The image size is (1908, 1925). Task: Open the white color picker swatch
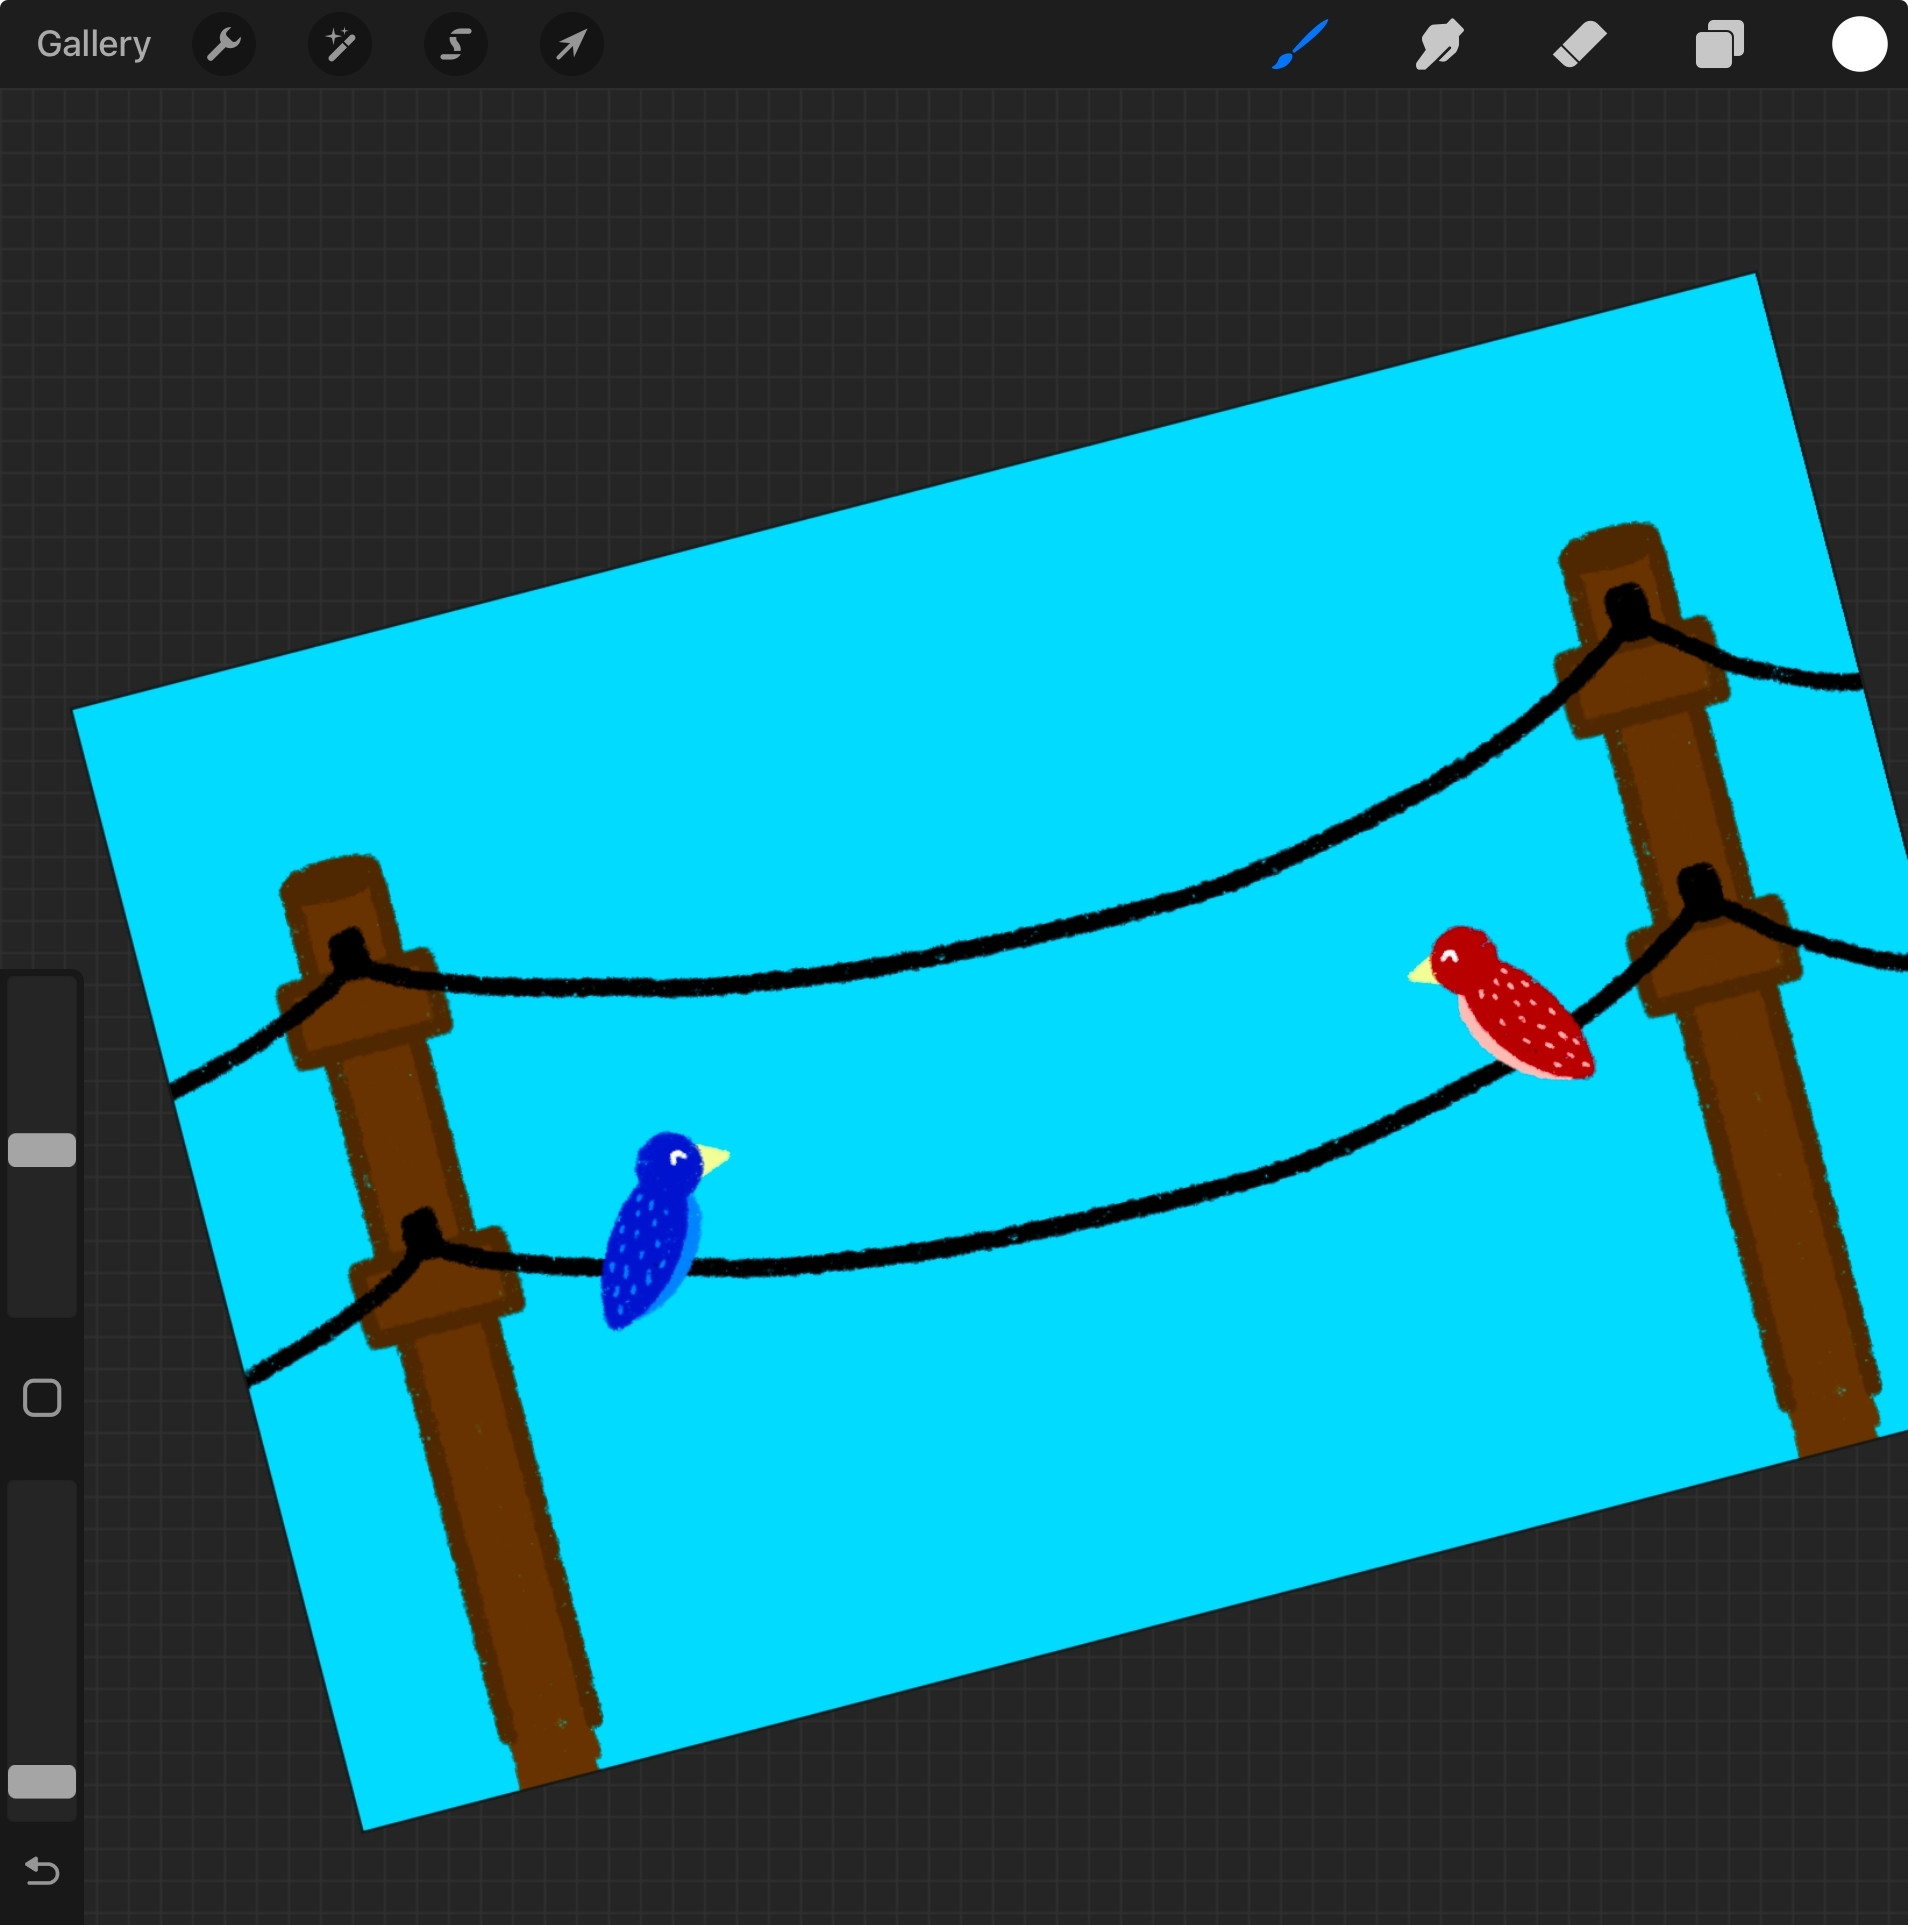tap(1859, 44)
